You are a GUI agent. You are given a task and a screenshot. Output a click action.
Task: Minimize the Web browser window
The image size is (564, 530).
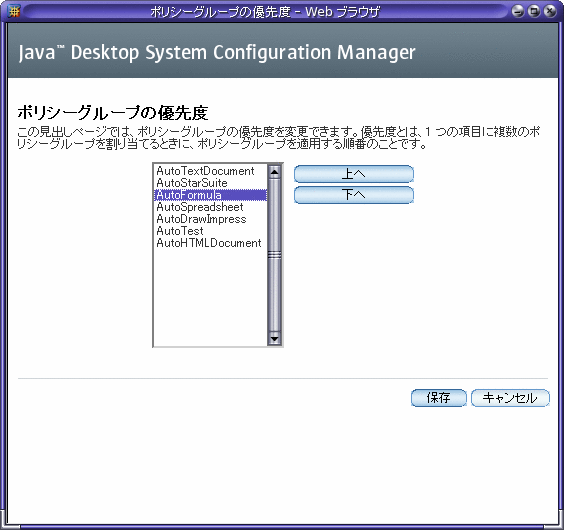(518, 12)
